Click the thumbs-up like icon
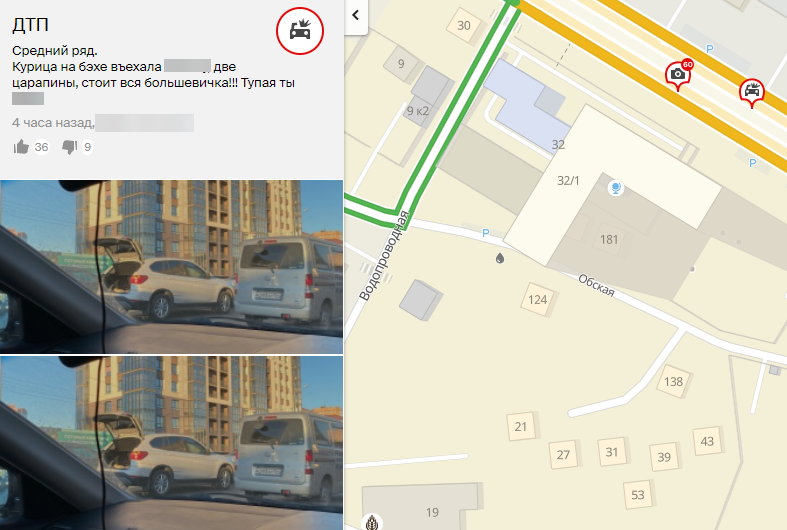 (21, 147)
